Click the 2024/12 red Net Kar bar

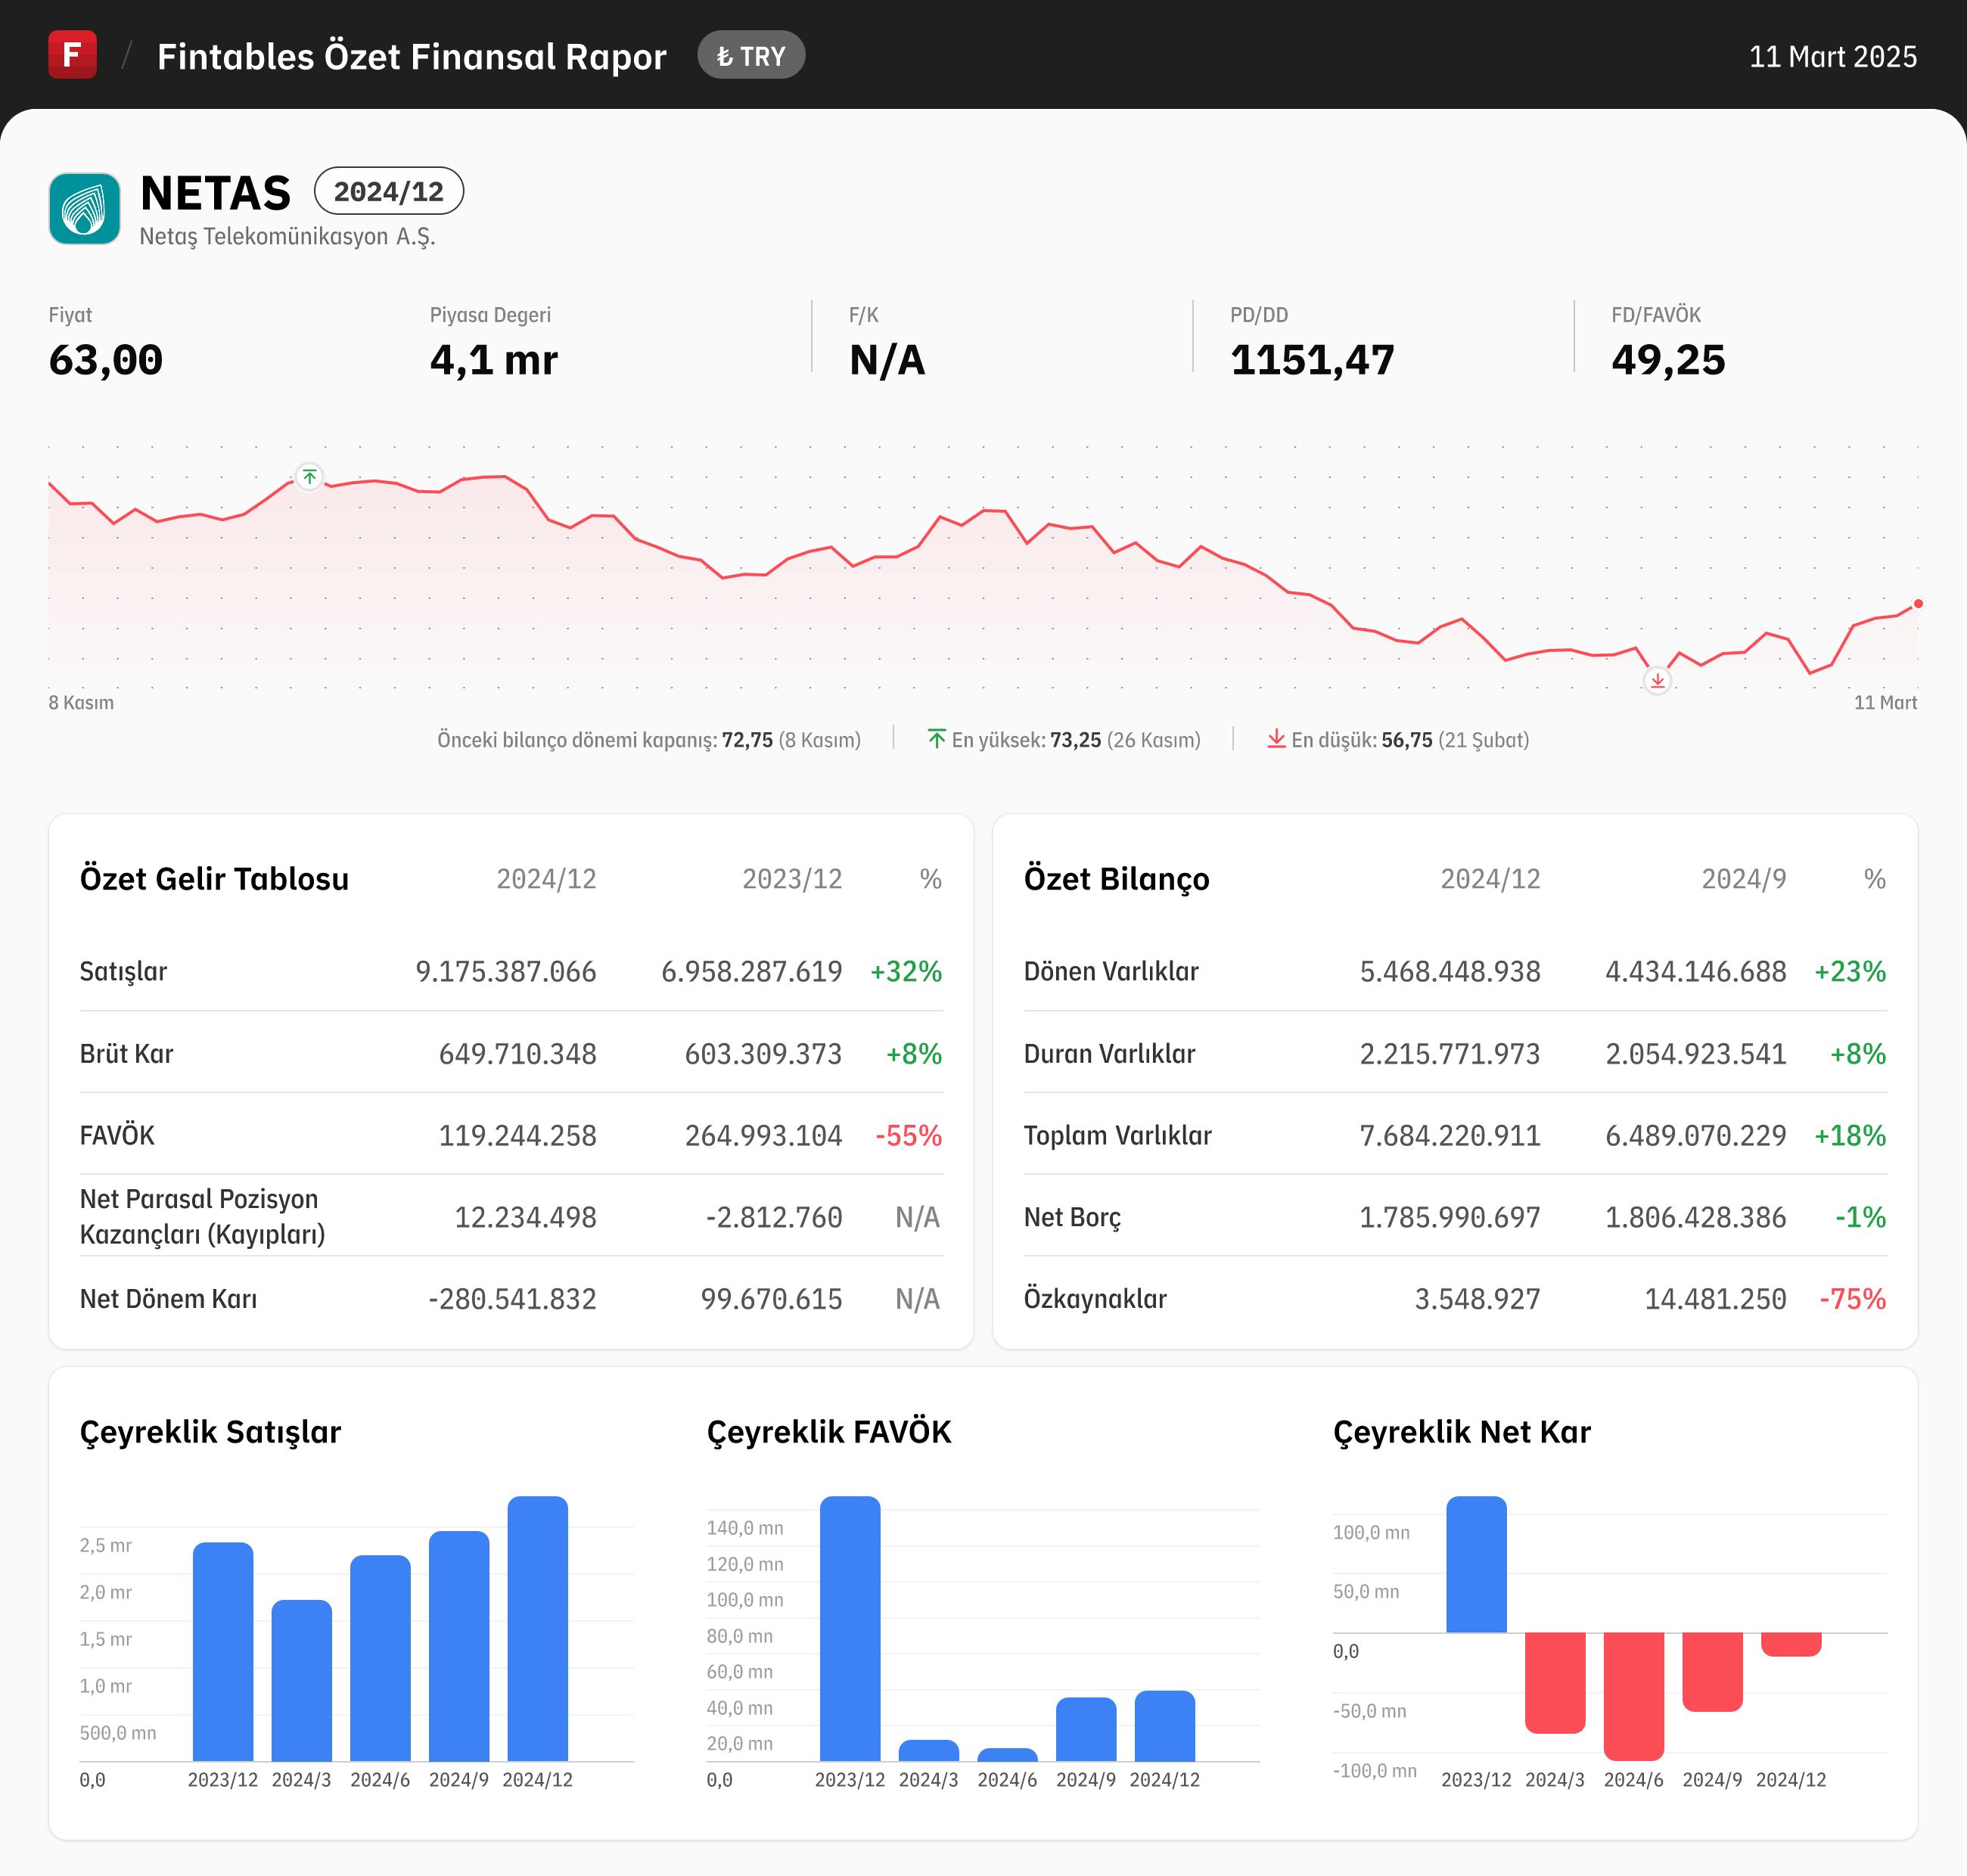1791,1645
